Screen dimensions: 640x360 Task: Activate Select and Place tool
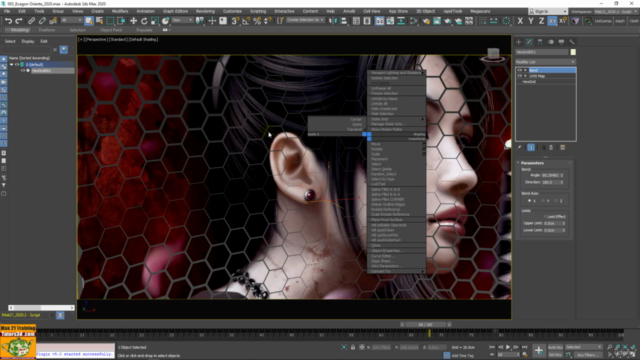pyautogui.click(x=165, y=21)
